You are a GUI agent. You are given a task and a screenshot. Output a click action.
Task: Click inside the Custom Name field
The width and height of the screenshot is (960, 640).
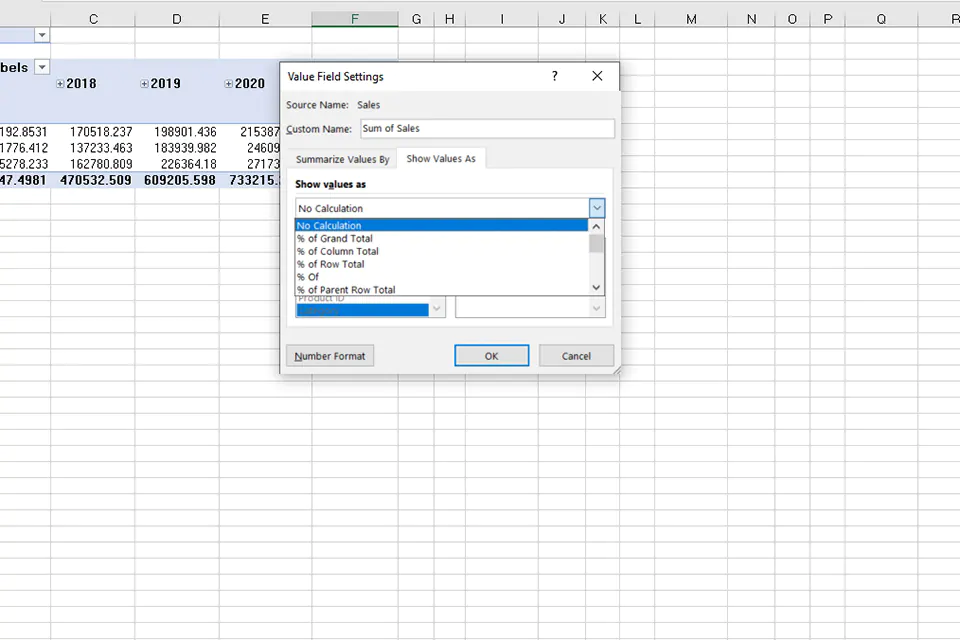pyautogui.click(x=487, y=128)
